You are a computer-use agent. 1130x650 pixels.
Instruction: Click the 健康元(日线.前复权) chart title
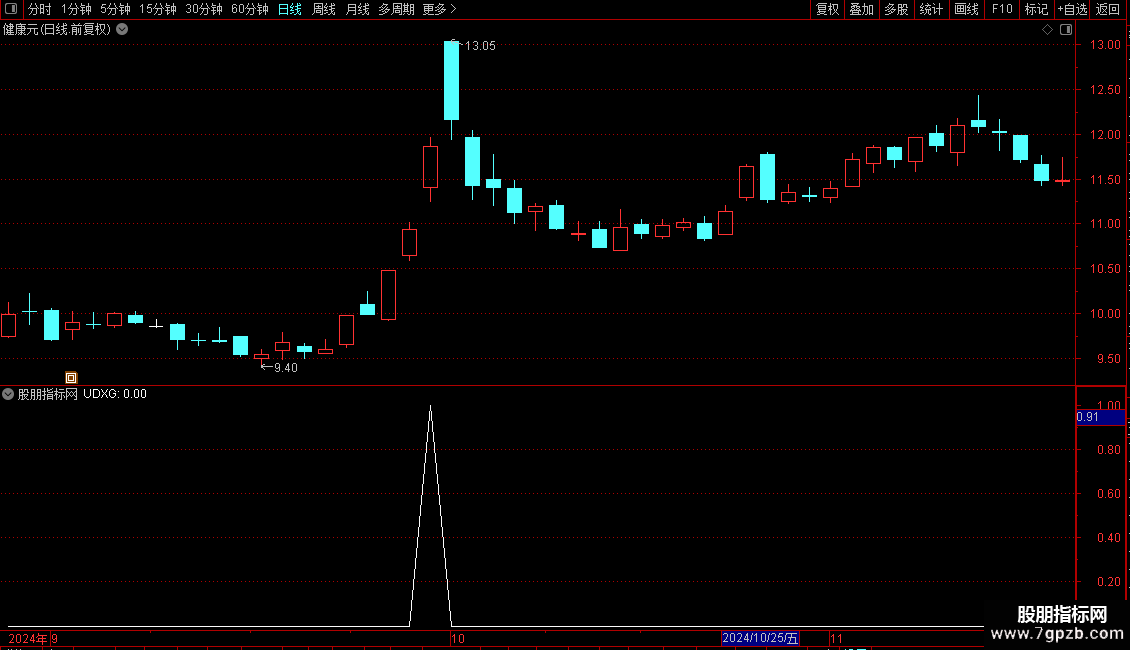57,30
